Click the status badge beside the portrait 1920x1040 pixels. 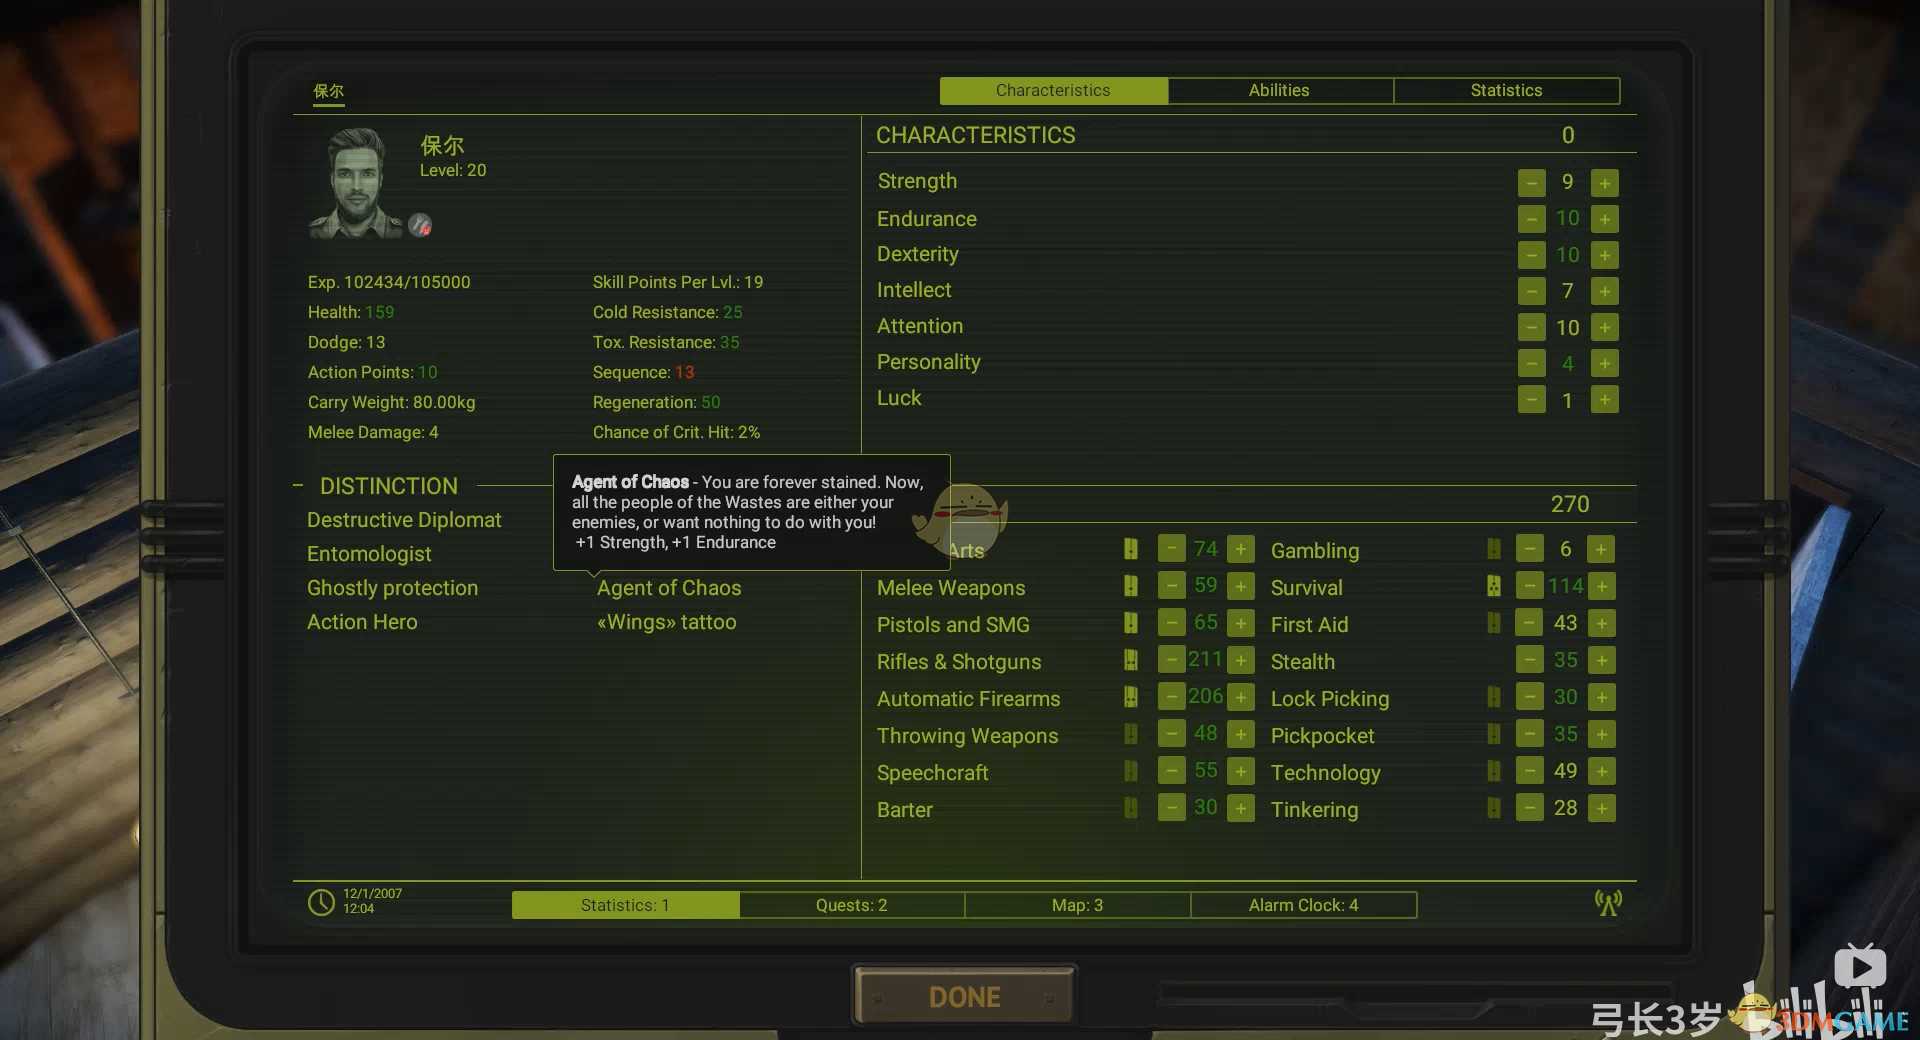pyautogui.click(x=420, y=225)
